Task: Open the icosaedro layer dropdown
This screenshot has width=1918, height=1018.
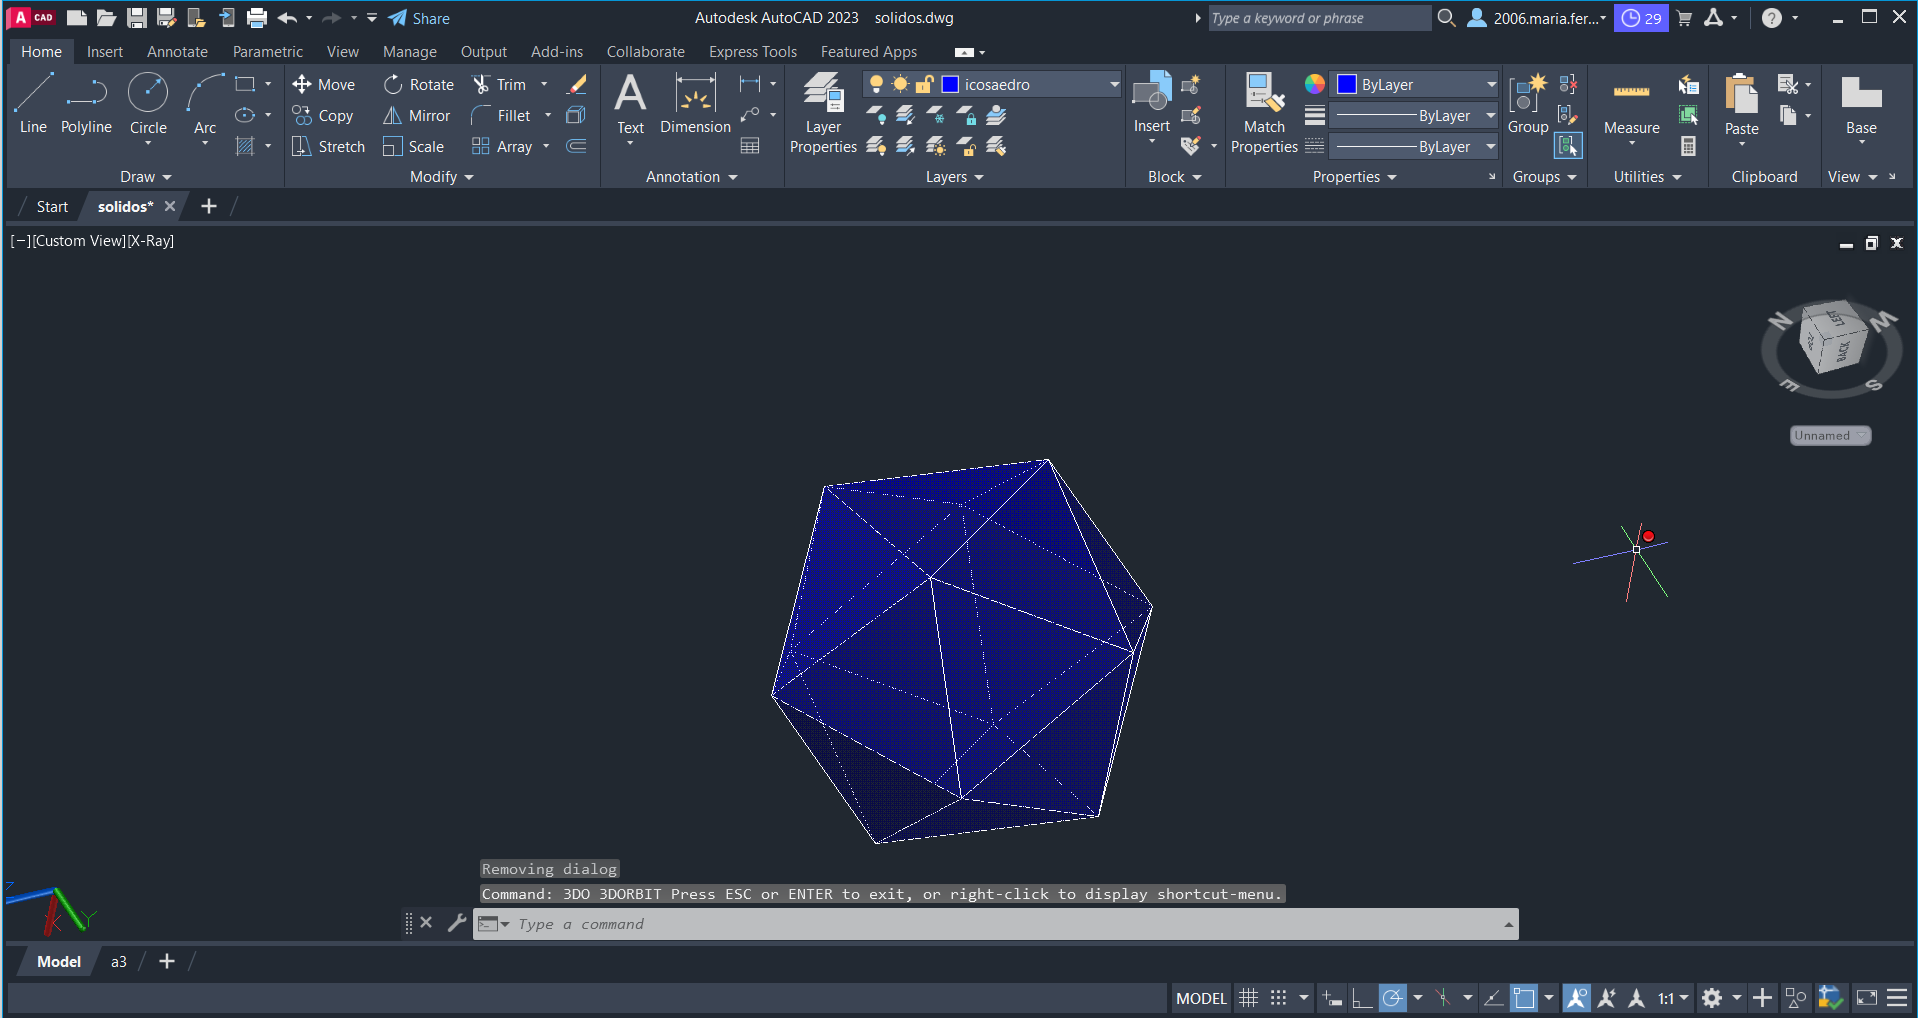Action: (x=1114, y=85)
